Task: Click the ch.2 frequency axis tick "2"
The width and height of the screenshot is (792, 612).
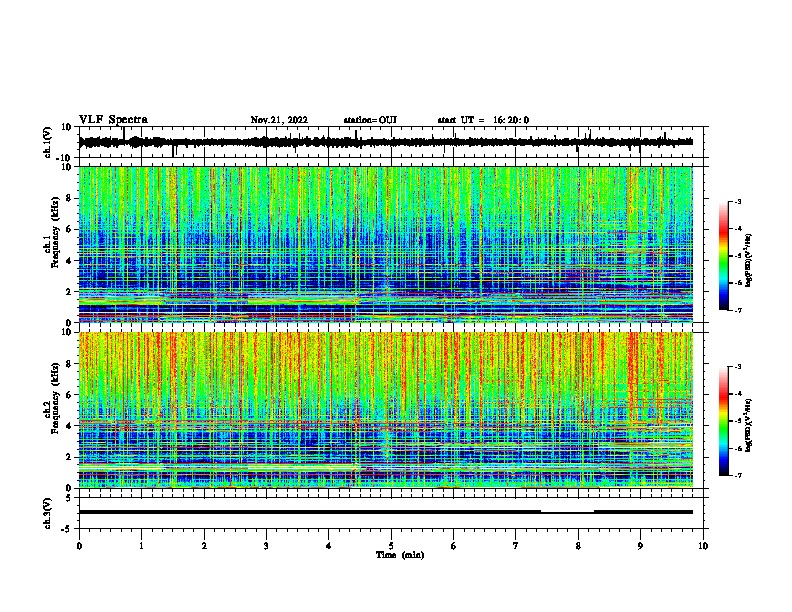Action: [70, 457]
